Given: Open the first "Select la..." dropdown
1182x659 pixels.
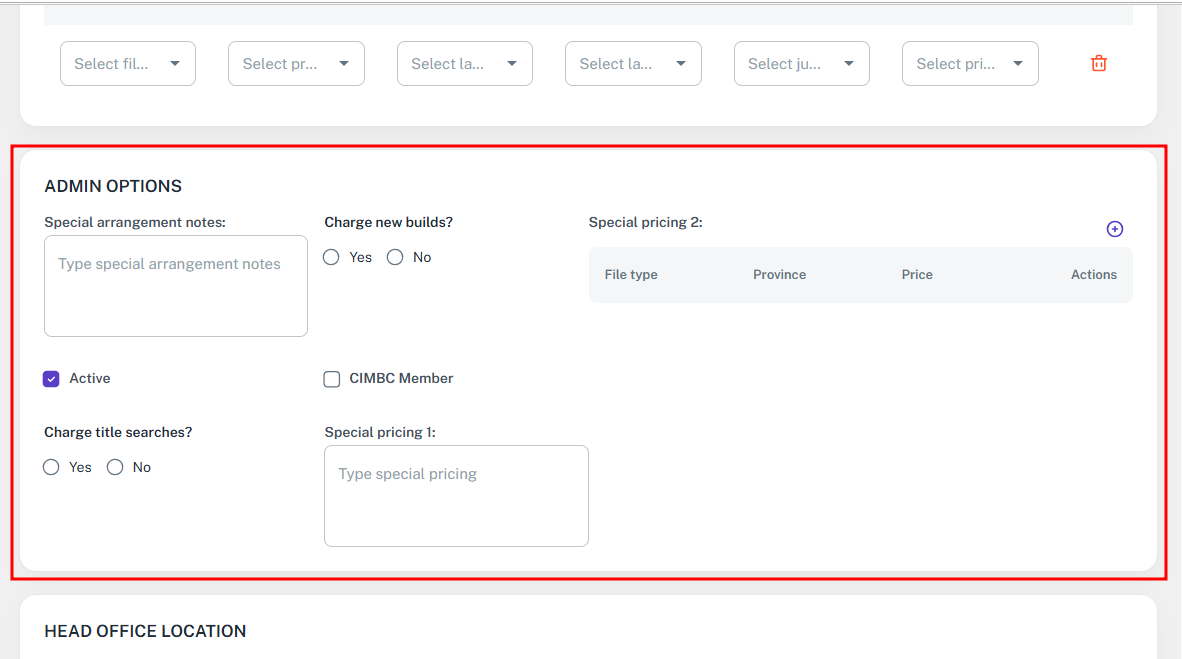Looking at the screenshot, I should click(x=464, y=64).
